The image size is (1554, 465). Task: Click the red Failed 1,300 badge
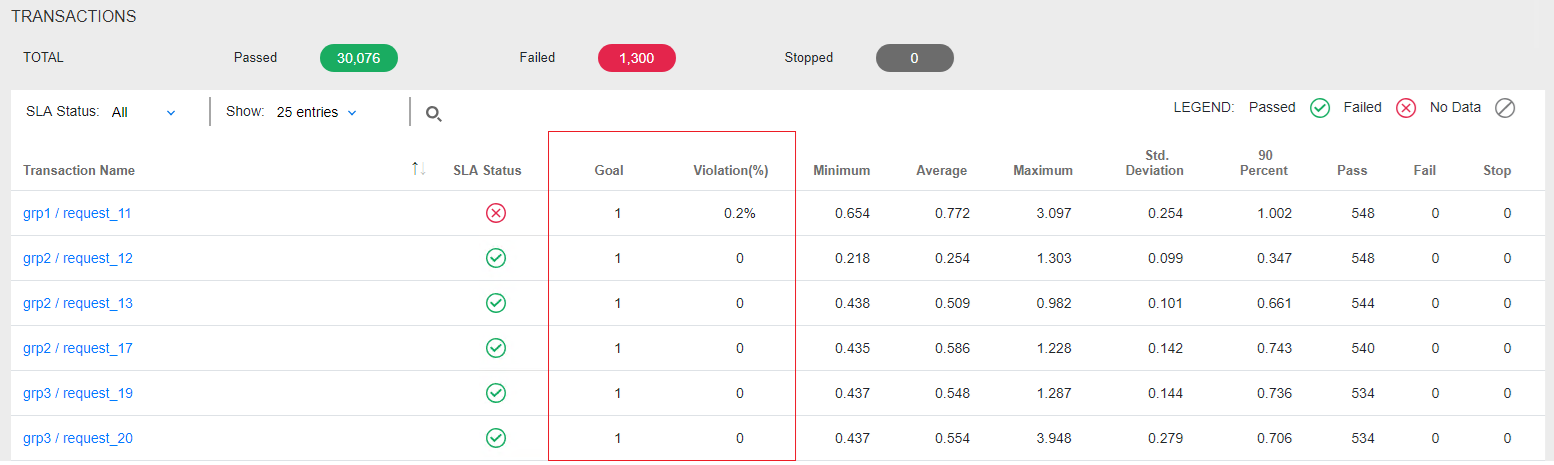tap(636, 58)
